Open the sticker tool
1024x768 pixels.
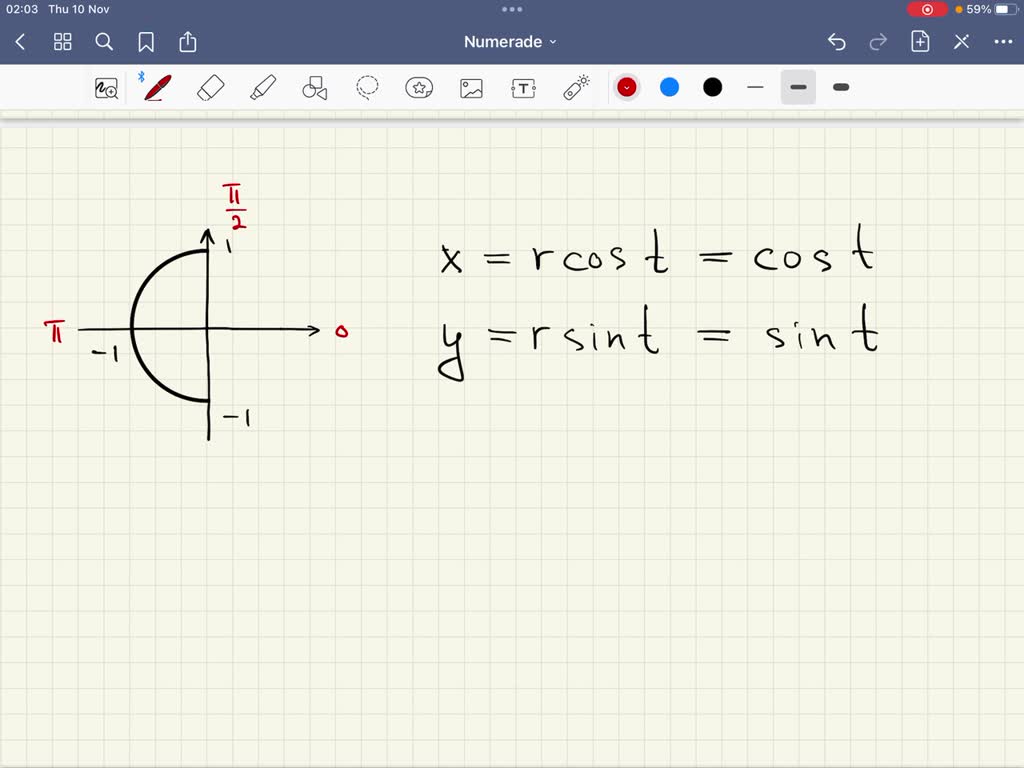419,87
